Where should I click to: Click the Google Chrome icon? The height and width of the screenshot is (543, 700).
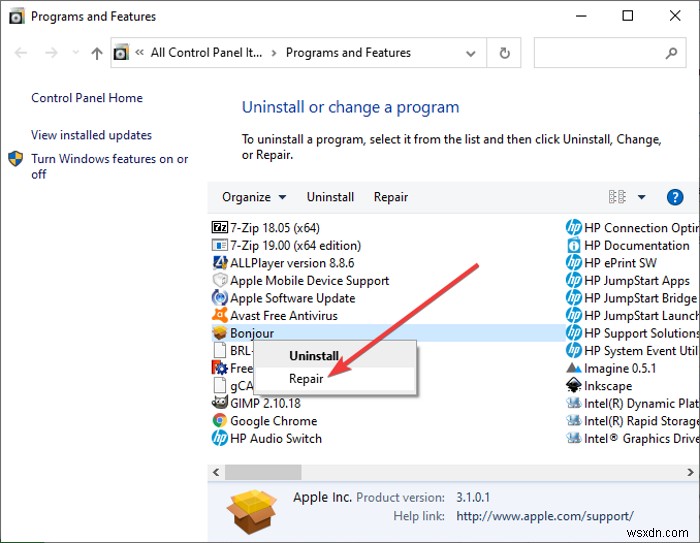click(x=219, y=421)
